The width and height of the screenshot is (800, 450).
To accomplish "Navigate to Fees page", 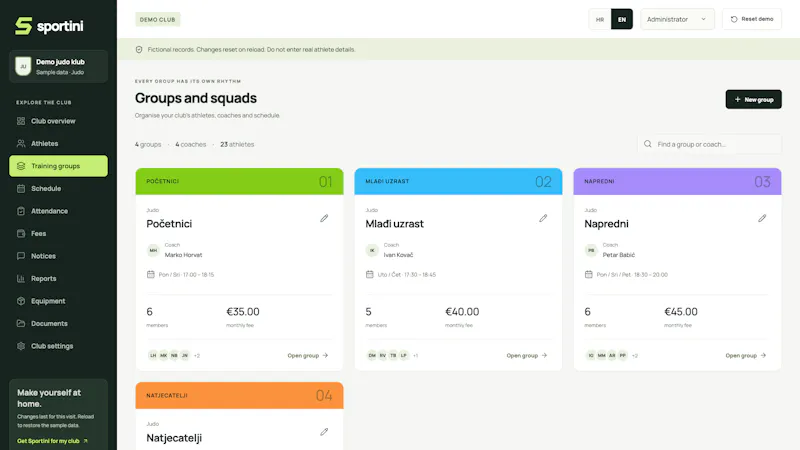I will pos(58,233).
